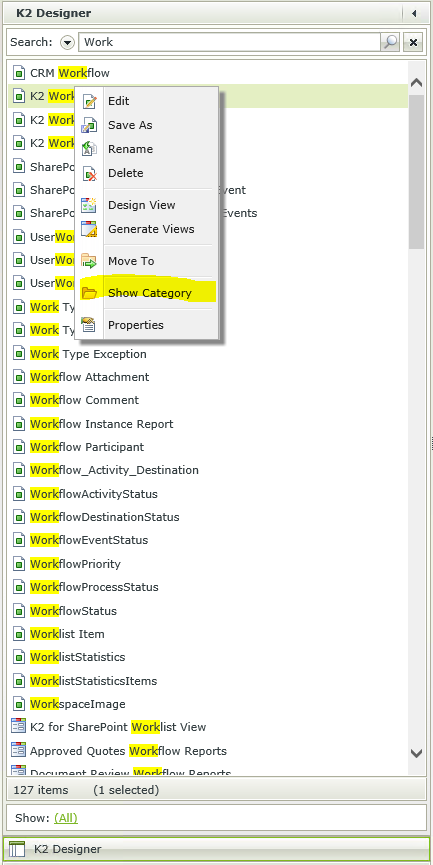This screenshot has width=433, height=865.
Task: Click the Move To folder icon
Action: pyautogui.click(x=89, y=261)
